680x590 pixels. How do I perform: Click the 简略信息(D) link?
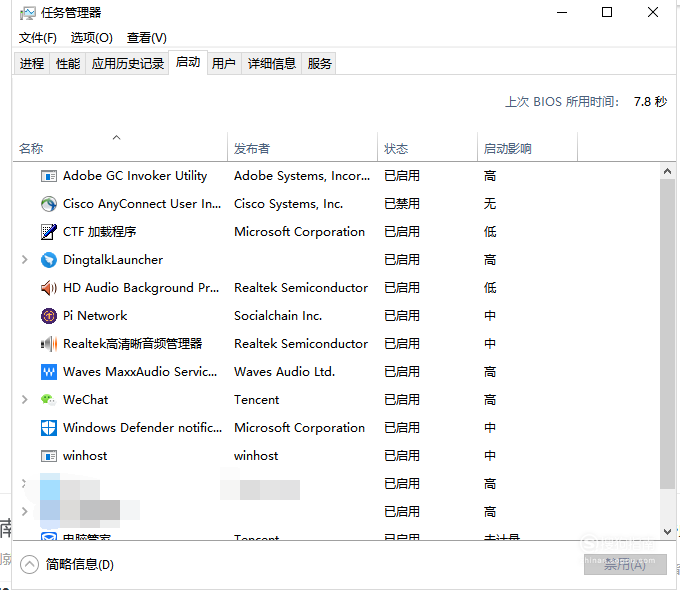pos(80,564)
